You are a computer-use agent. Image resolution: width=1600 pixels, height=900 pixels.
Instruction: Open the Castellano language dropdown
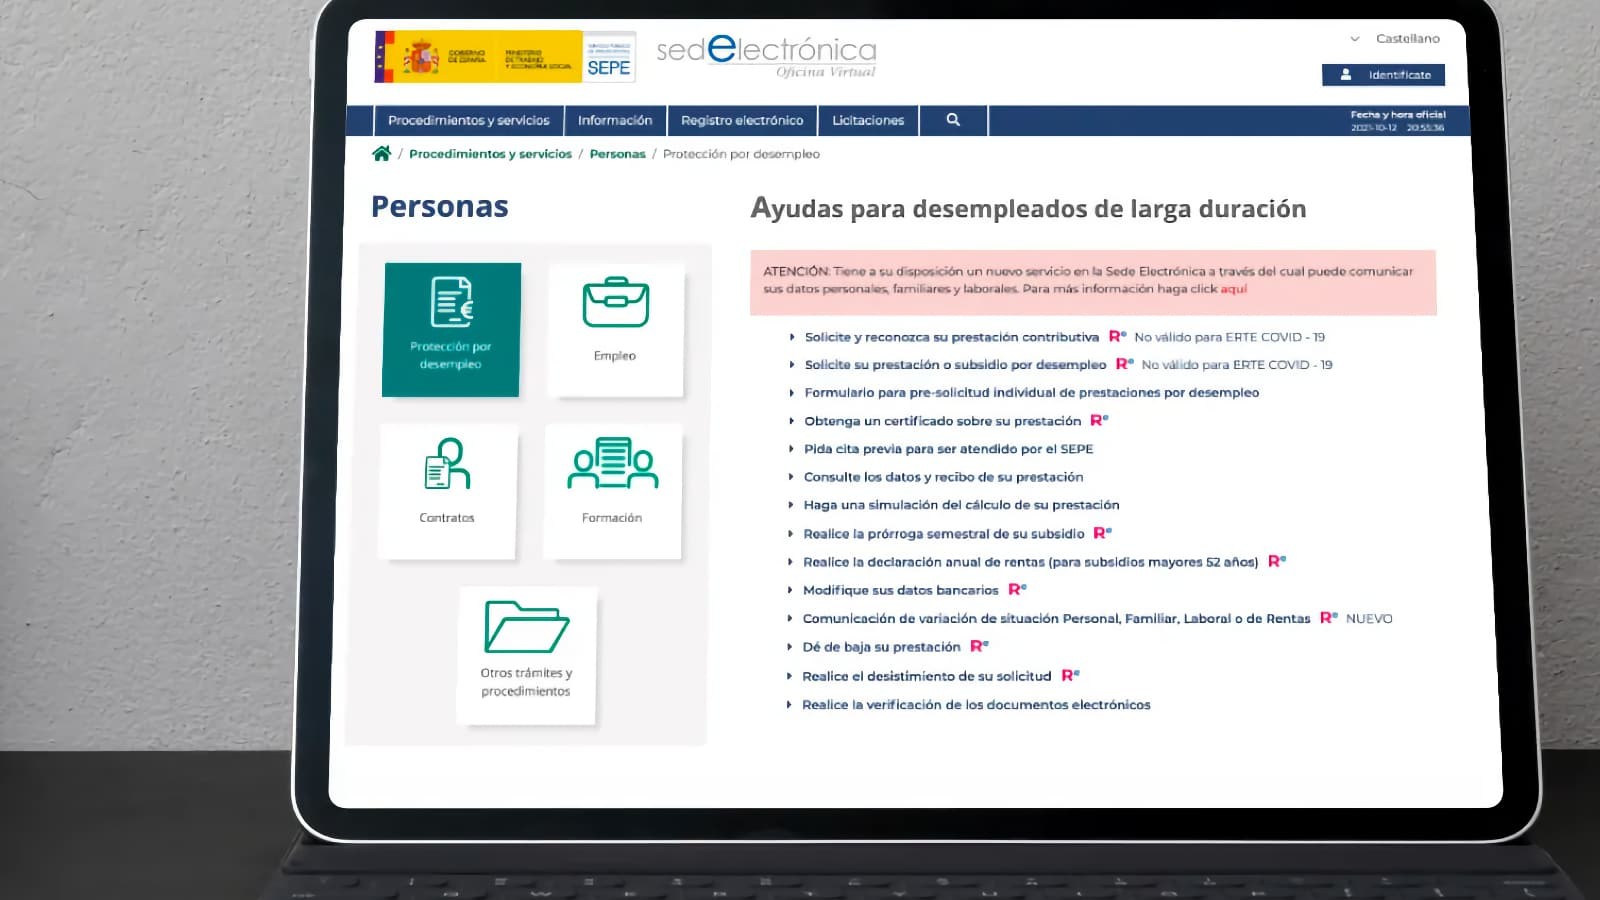[1395, 39]
